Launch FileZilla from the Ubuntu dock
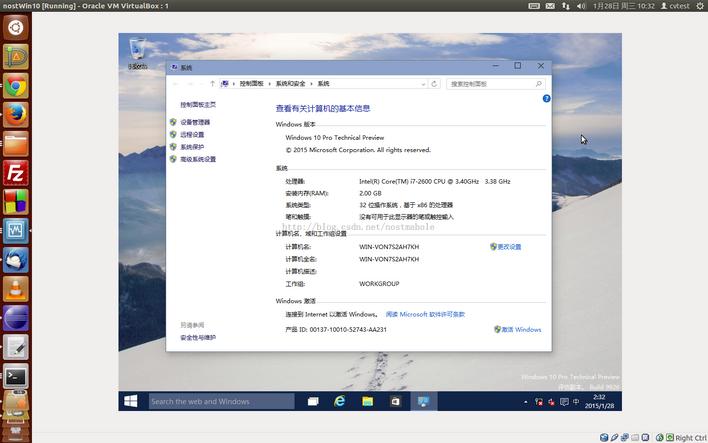 point(16,173)
